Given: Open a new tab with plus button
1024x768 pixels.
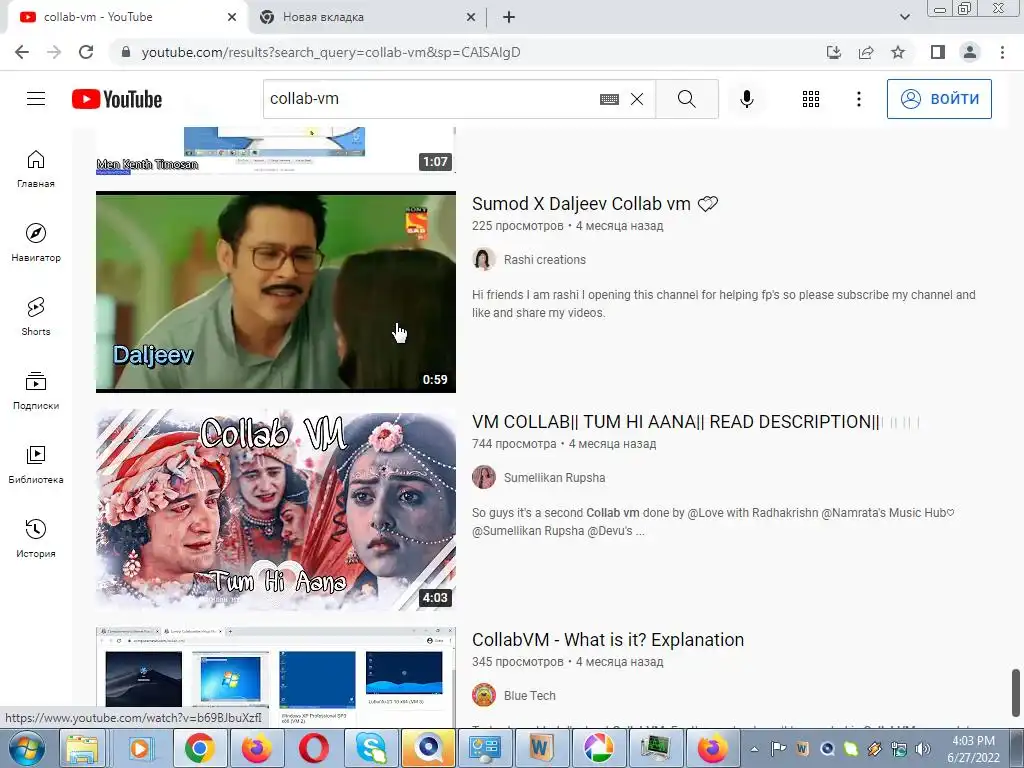Looking at the screenshot, I should point(509,17).
